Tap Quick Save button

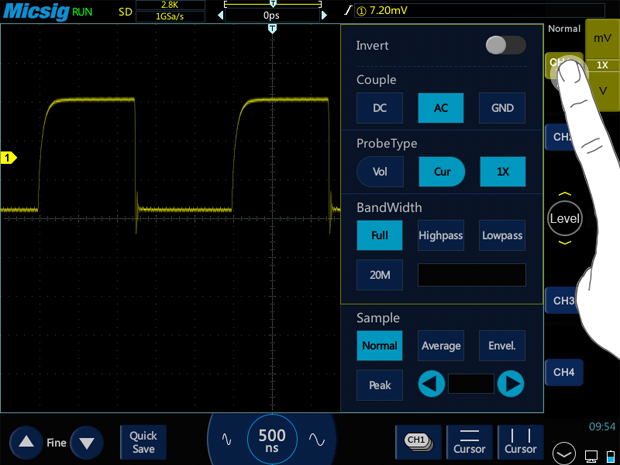pyautogui.click(x=143, y=442)
